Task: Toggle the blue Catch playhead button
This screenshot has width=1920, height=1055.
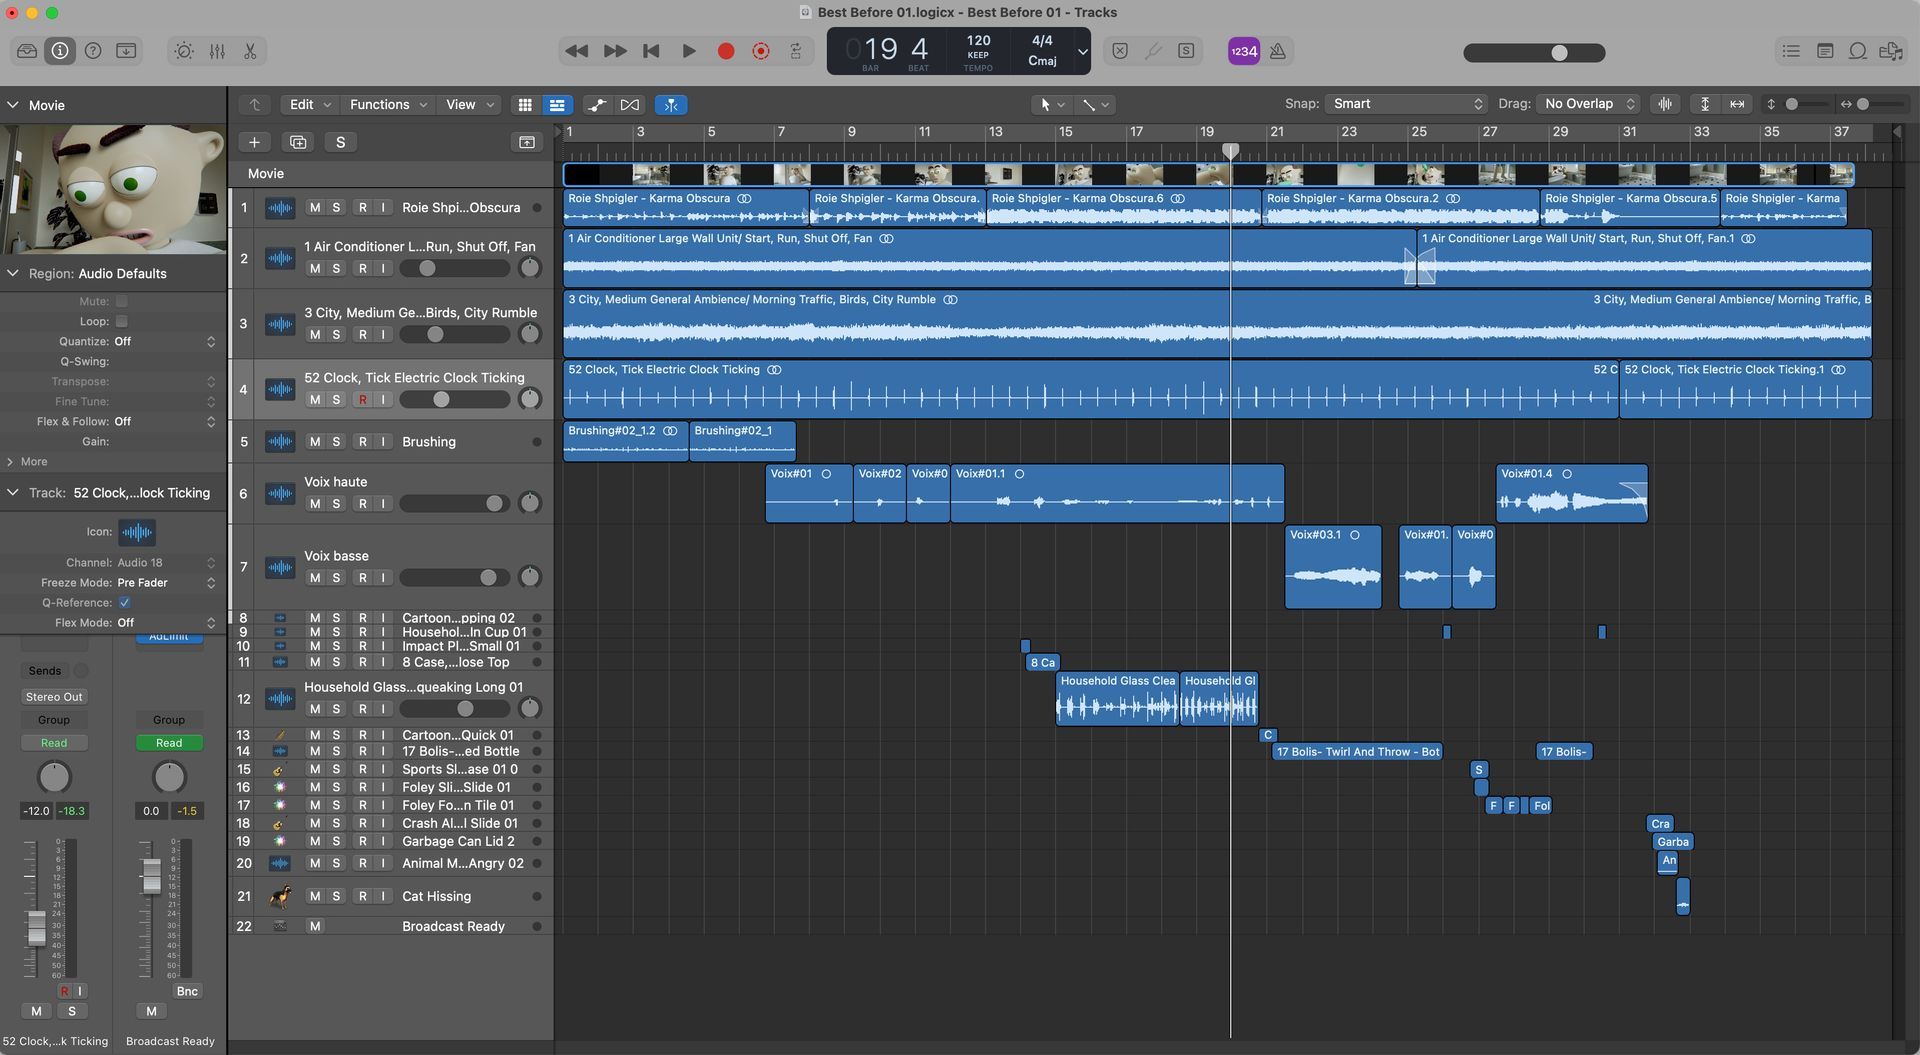Action: pyautogui.click(x=671, y=104)
